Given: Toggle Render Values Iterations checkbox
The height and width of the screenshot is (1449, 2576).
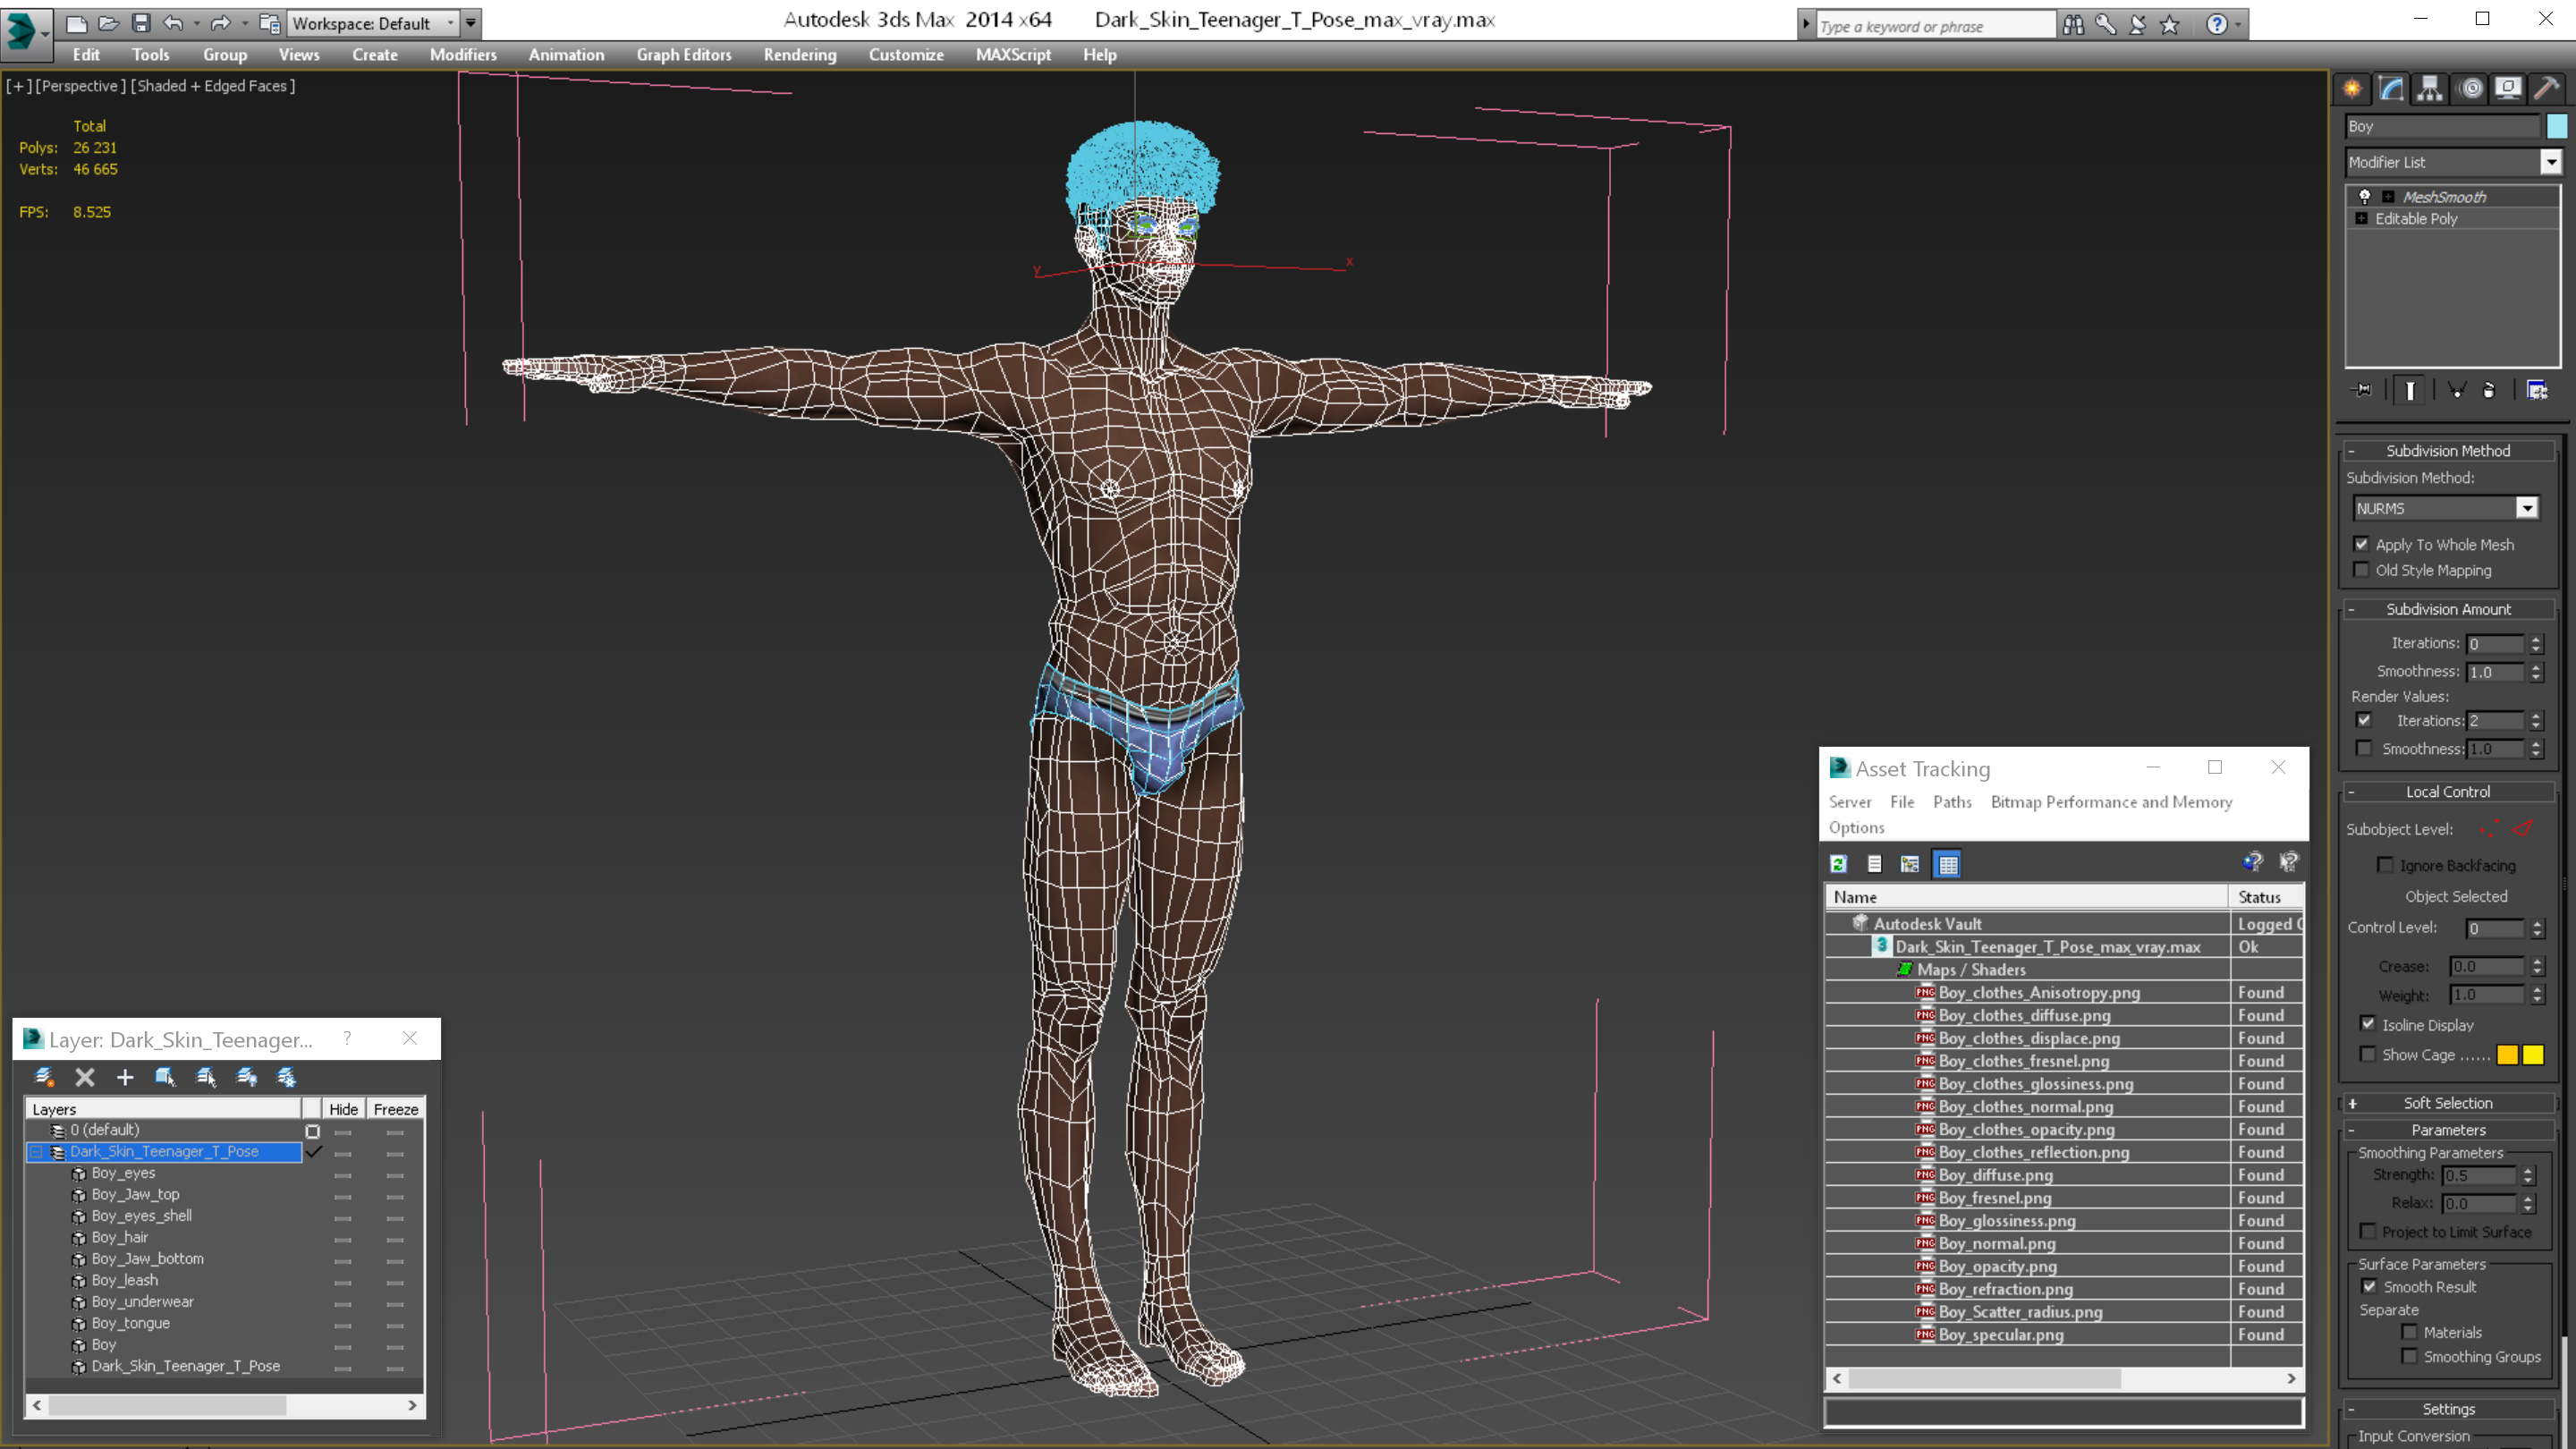Looking at the screenshot, I should click(2364, 720).
